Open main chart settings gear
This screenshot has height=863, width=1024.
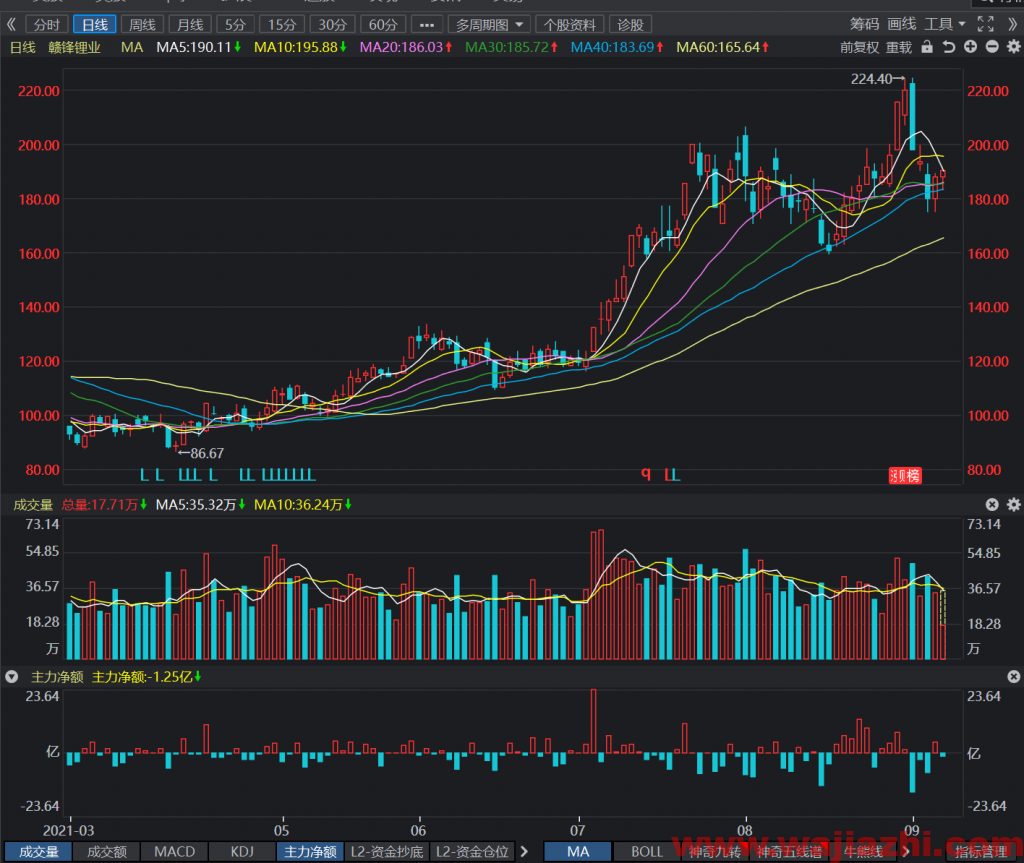1014,47
